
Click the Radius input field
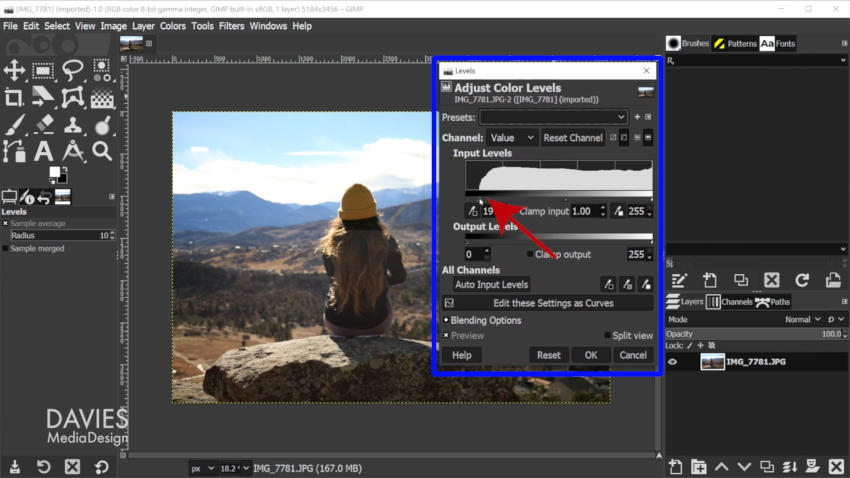coord(62,235)
